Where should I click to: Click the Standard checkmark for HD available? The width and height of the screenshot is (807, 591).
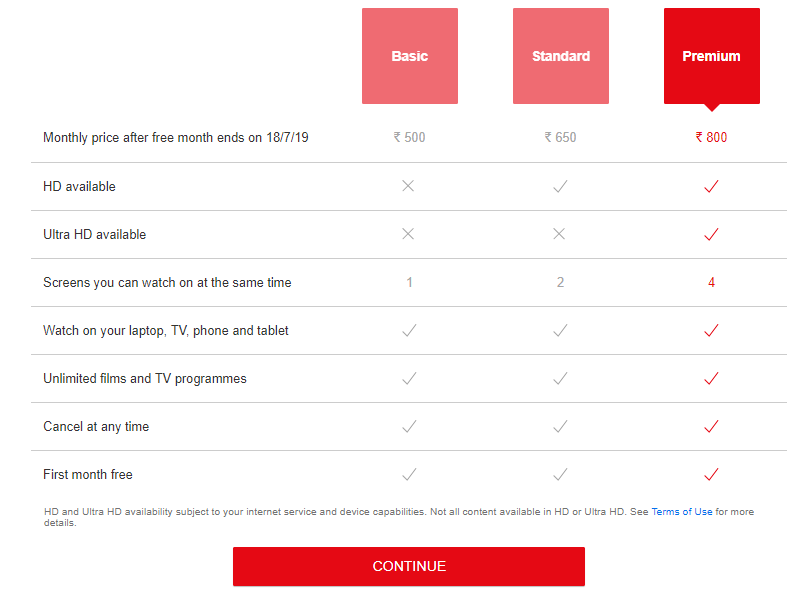coord(560,186)
